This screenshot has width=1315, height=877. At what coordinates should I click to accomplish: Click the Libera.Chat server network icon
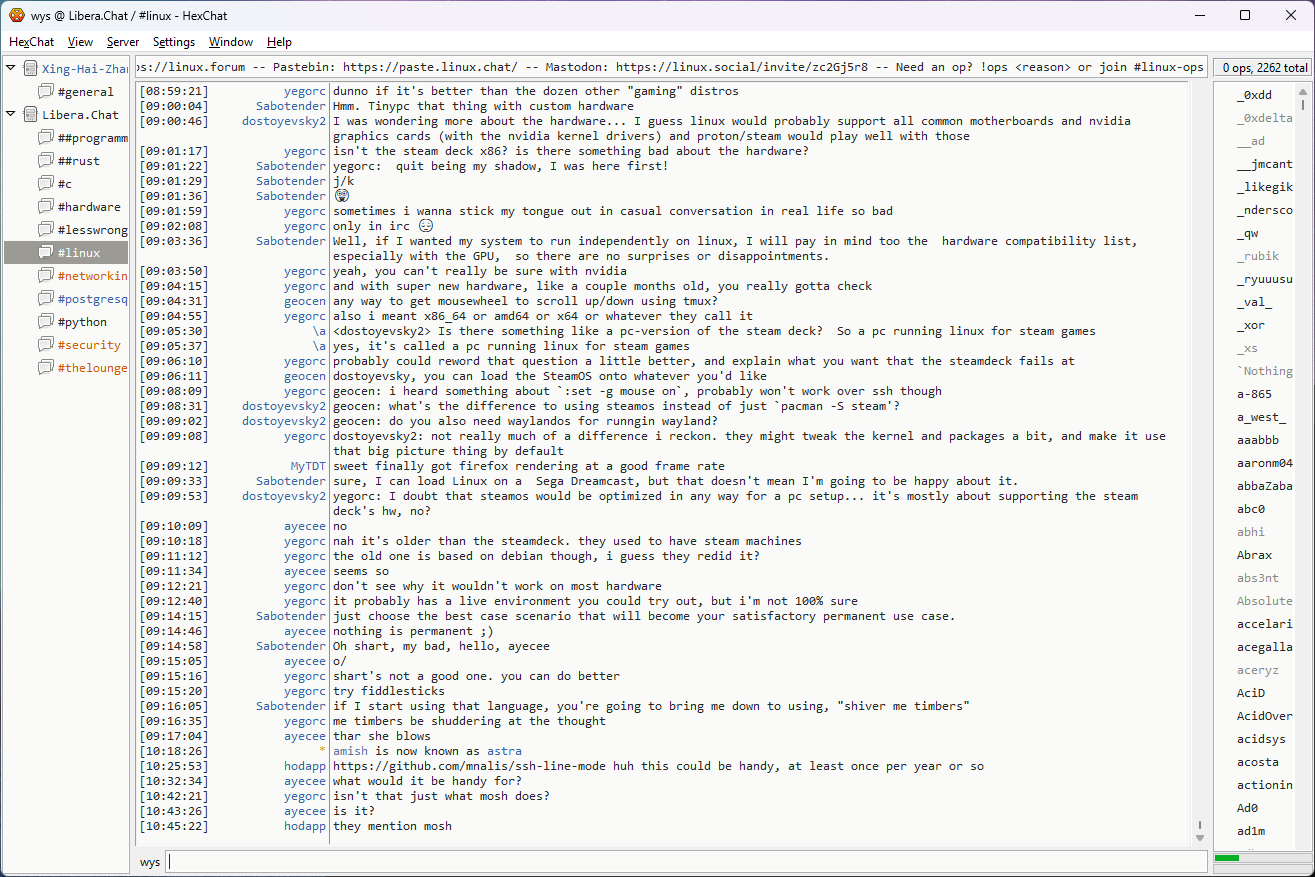tap(30, 115)
